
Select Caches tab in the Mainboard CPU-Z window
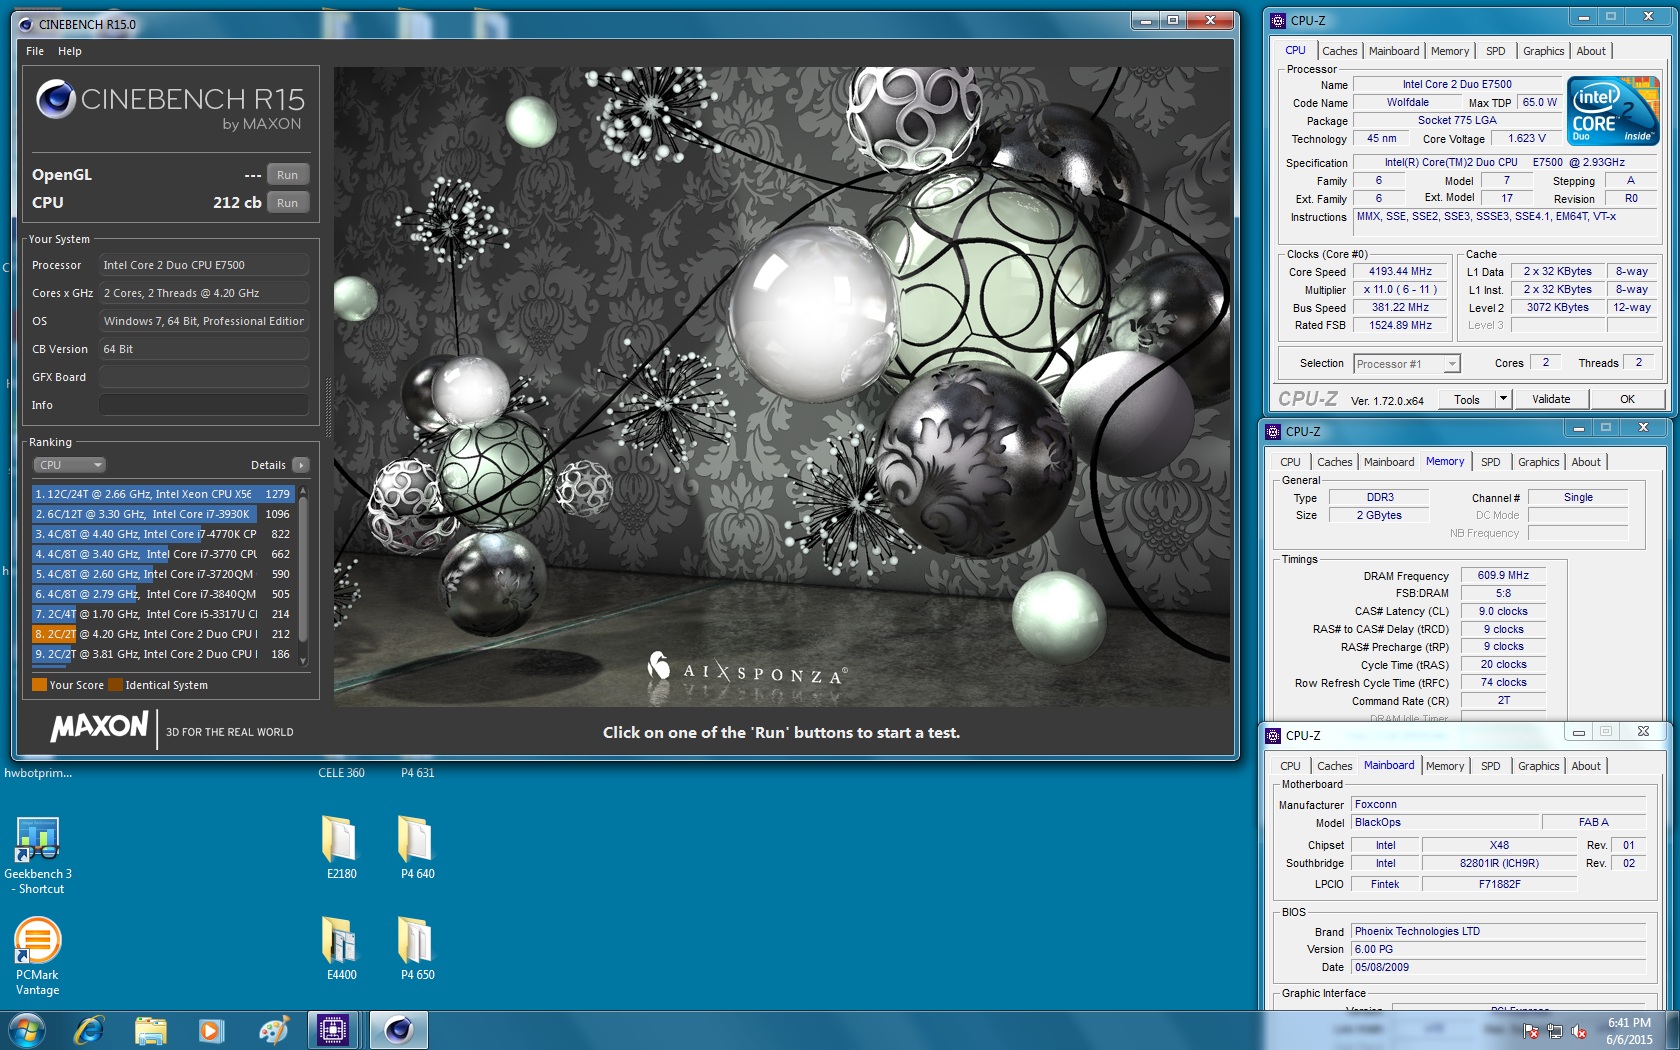coord(1334,766)
